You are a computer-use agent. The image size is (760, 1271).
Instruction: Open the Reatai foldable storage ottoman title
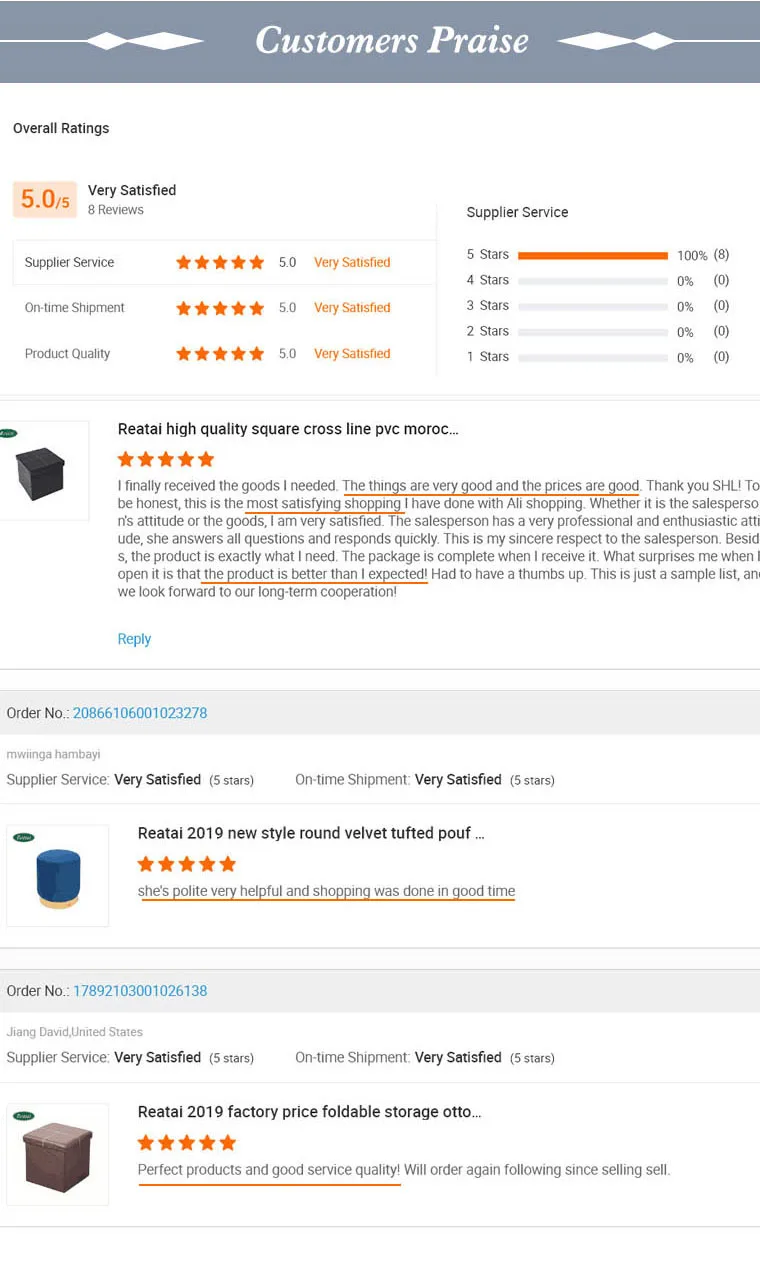[x=309, y=1111]
